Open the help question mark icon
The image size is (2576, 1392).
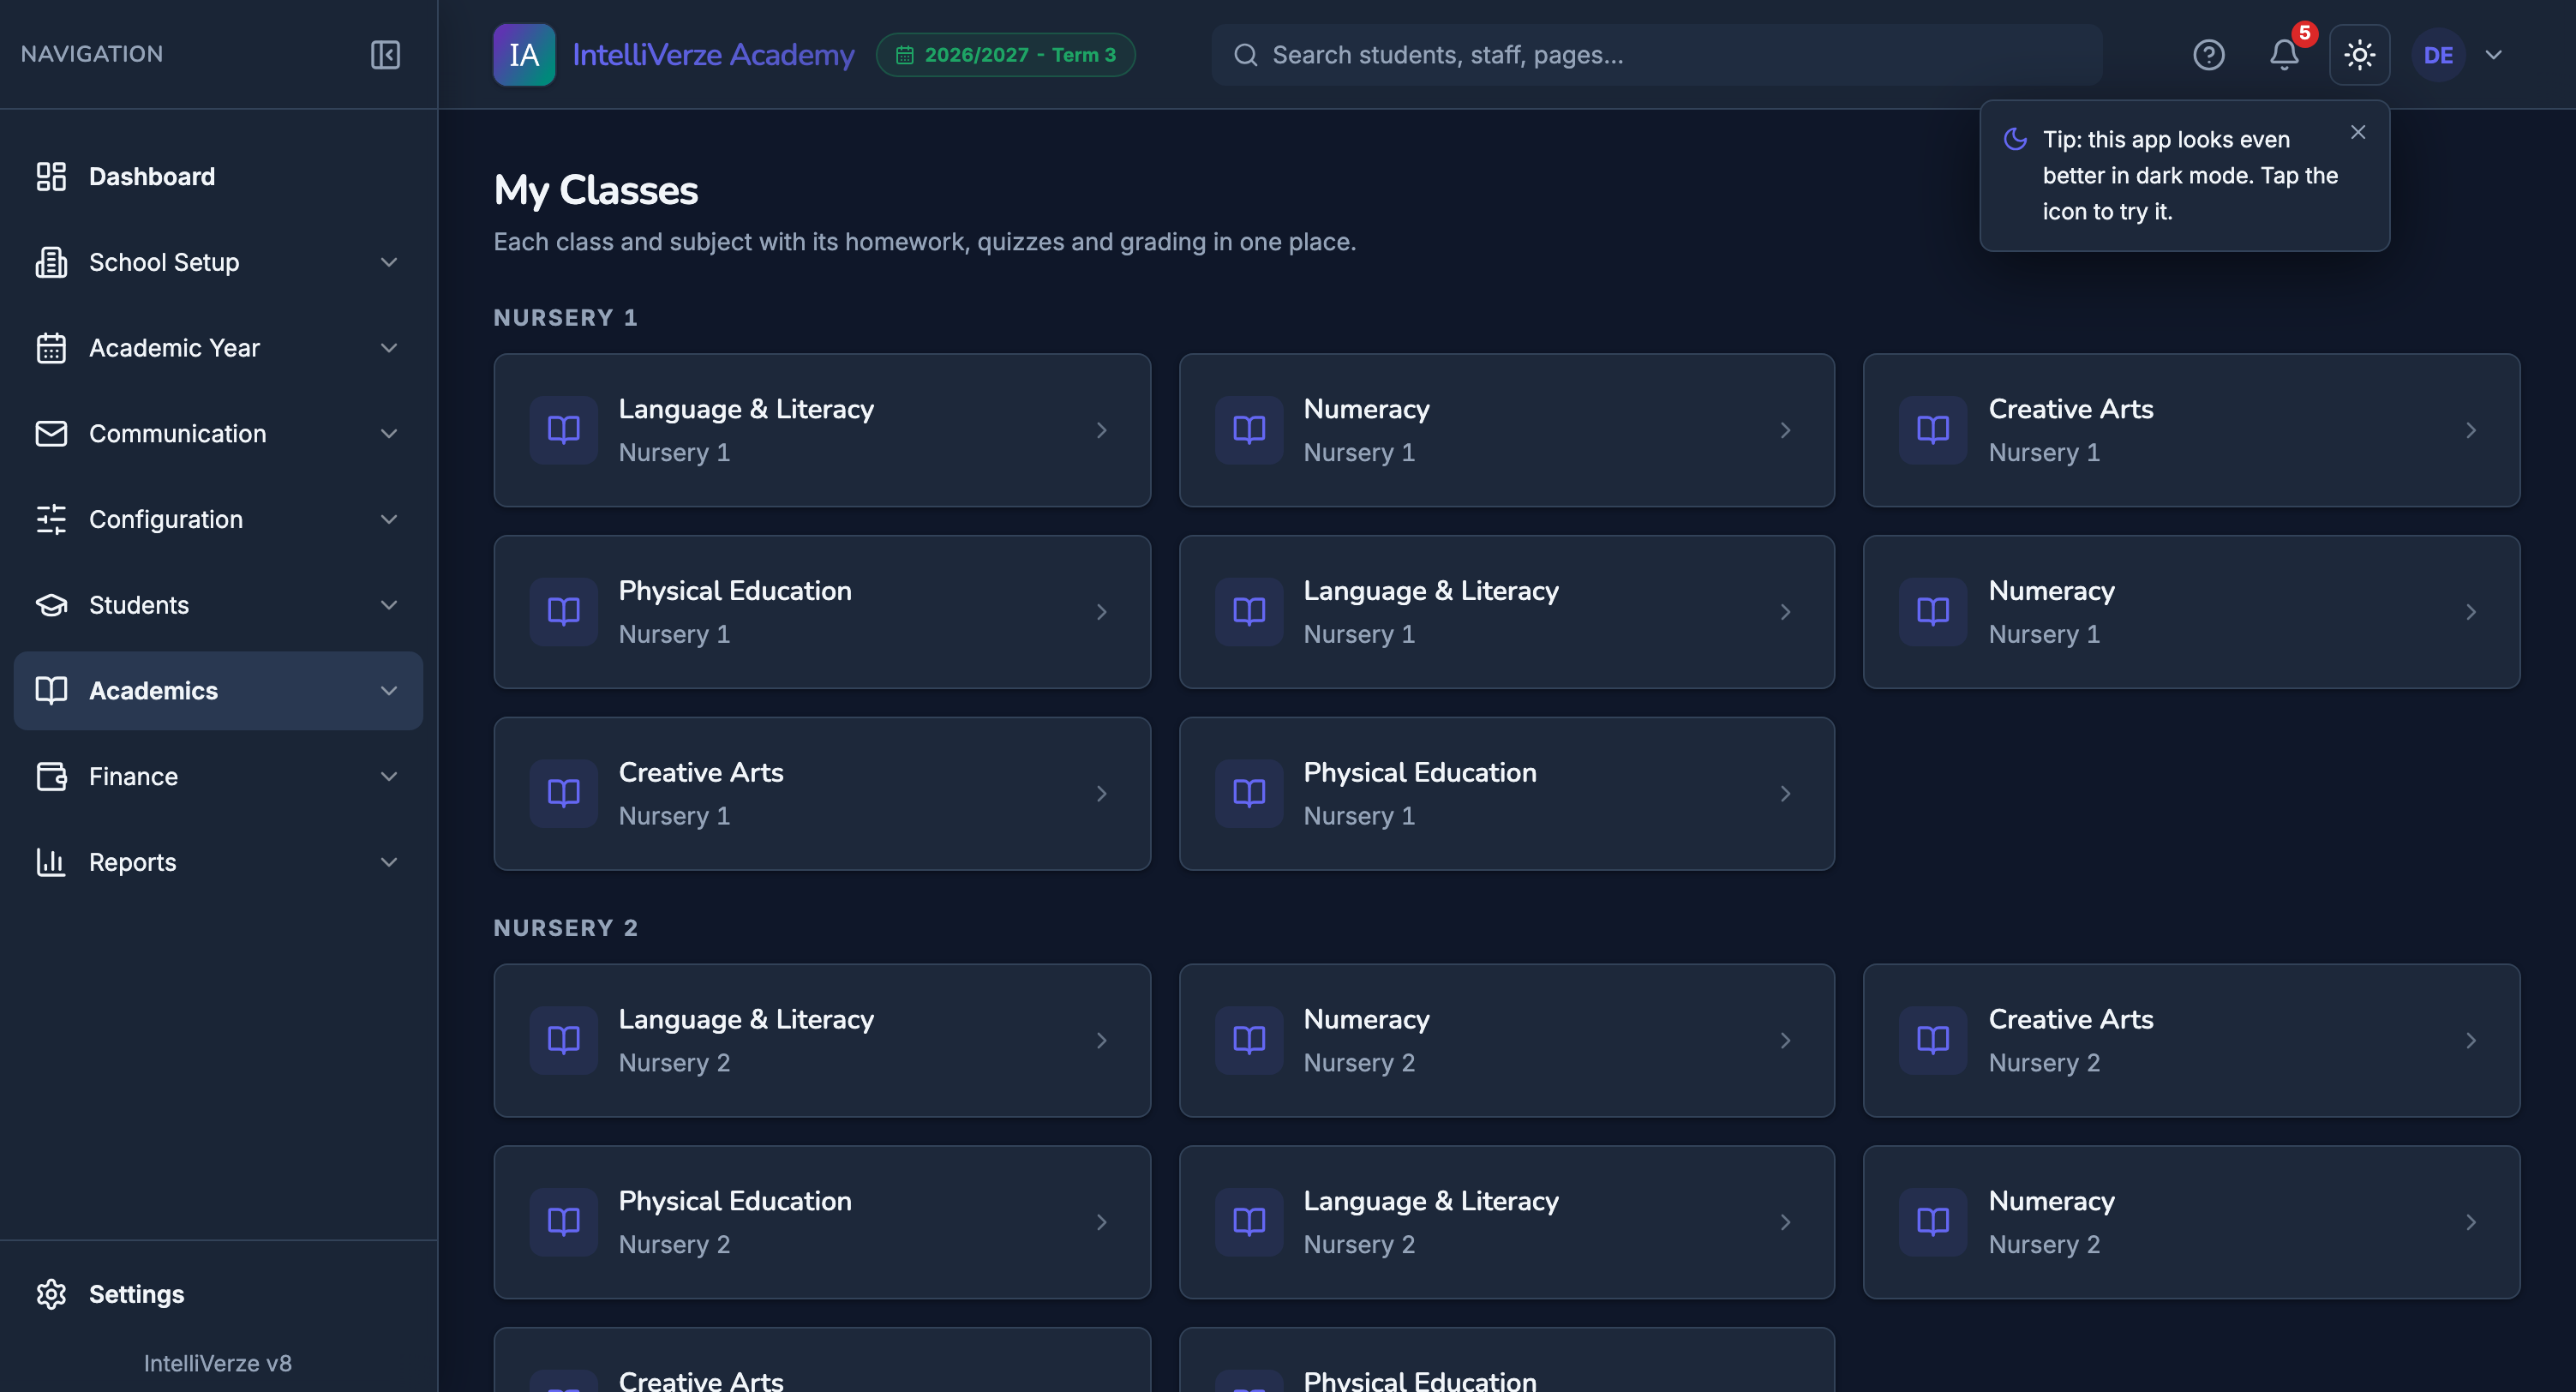(2208, 54)
